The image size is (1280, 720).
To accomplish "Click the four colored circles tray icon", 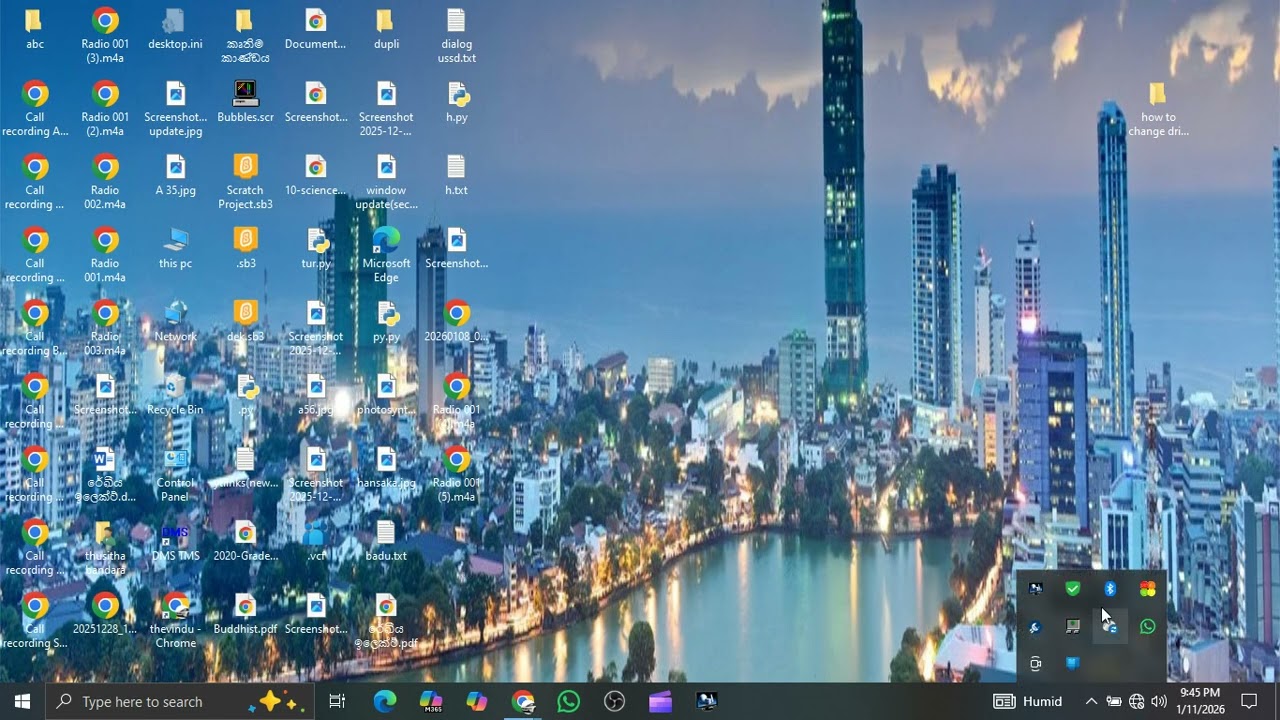I will pos(1147,589).
